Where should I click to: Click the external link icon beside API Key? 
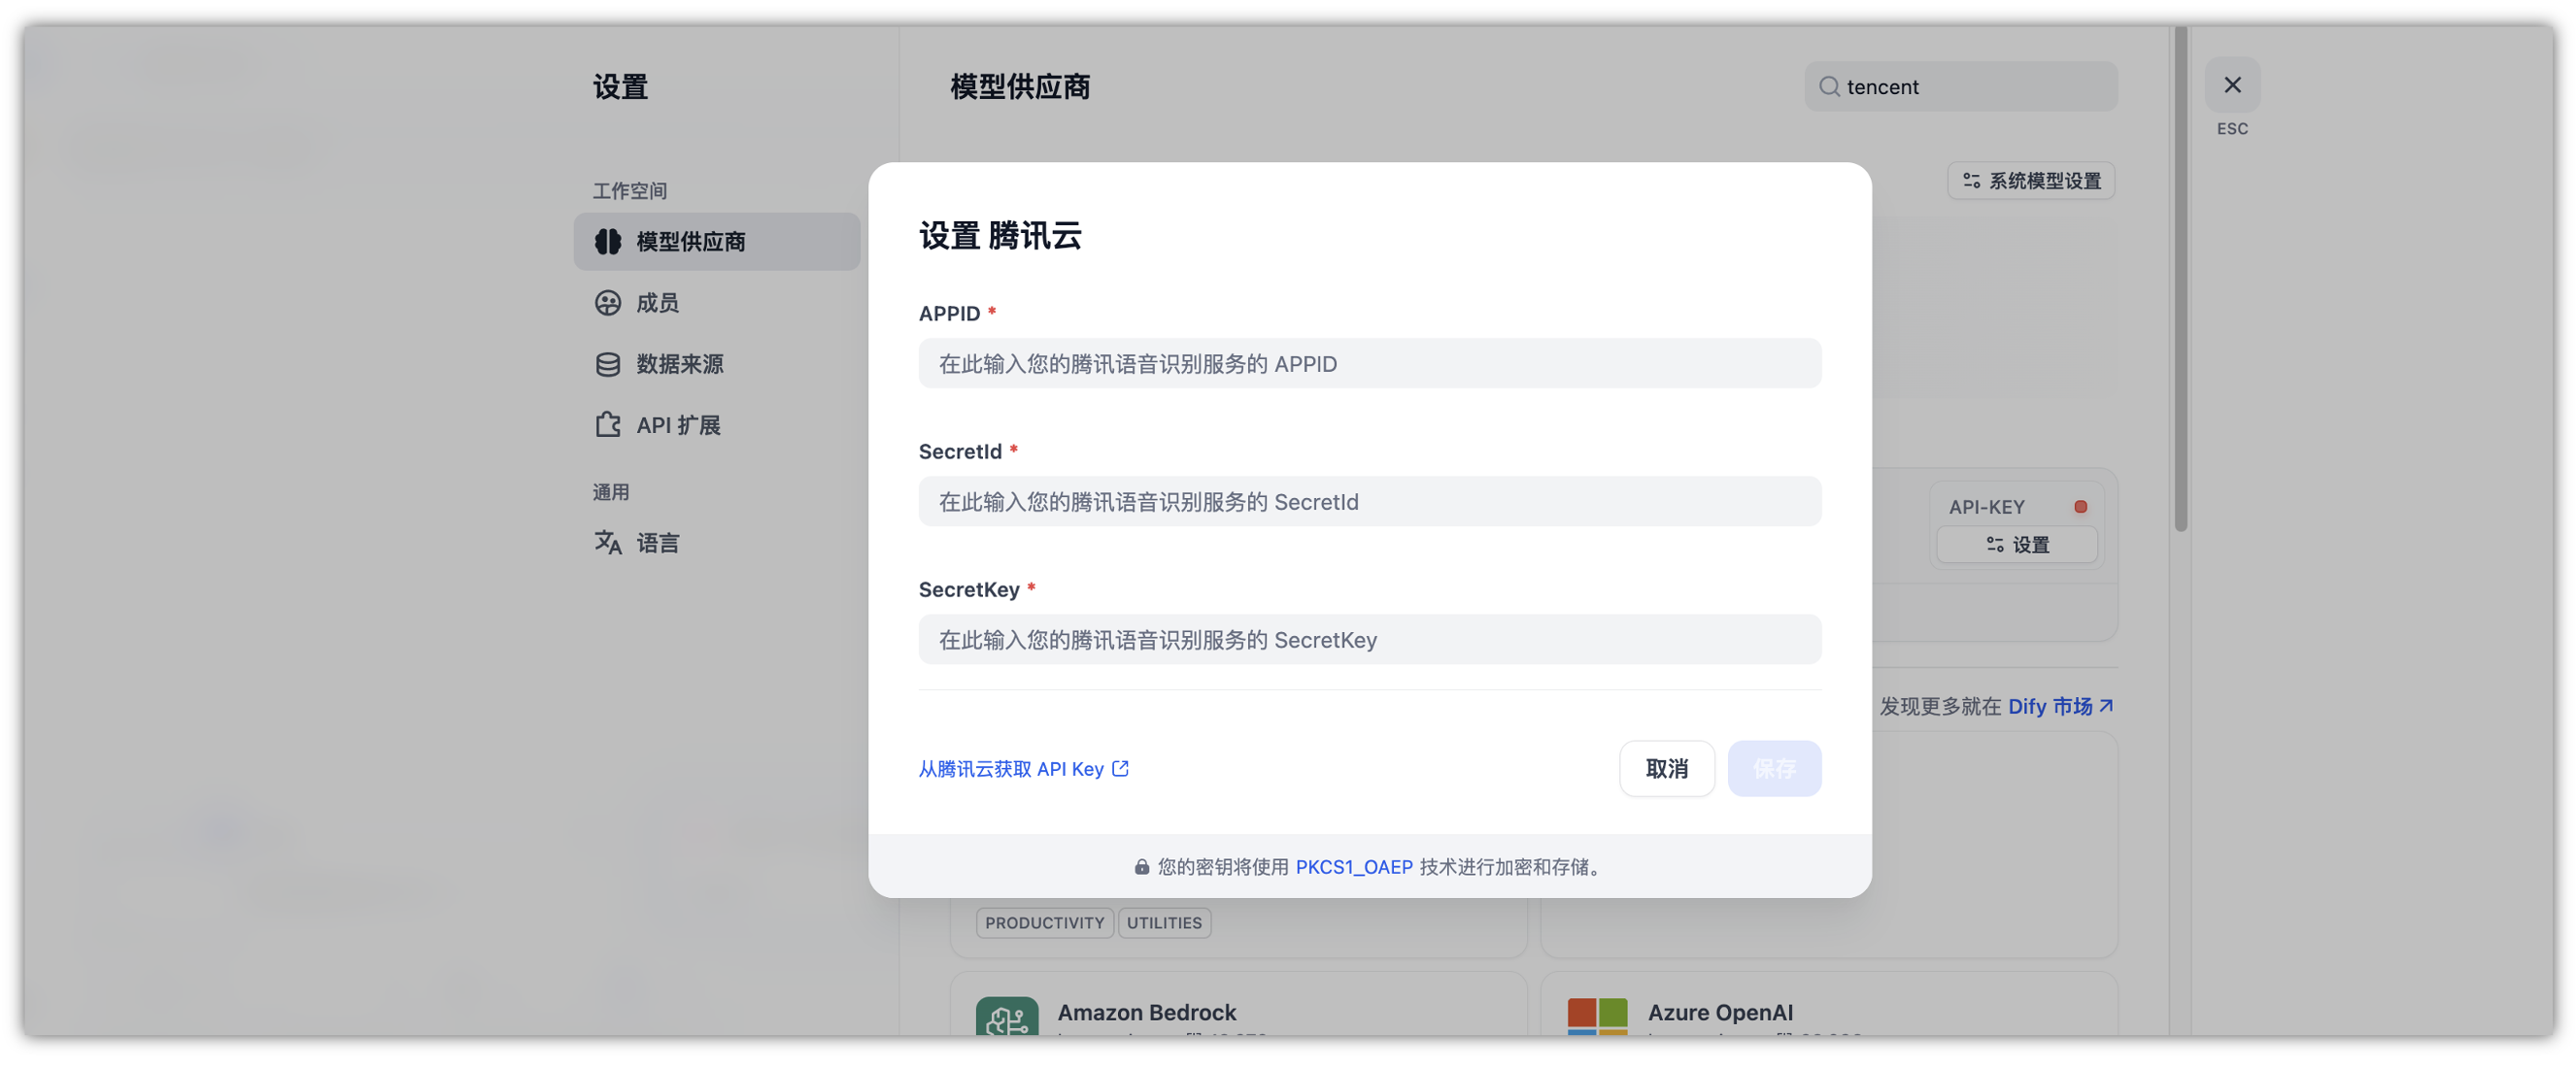(1120, 768)
